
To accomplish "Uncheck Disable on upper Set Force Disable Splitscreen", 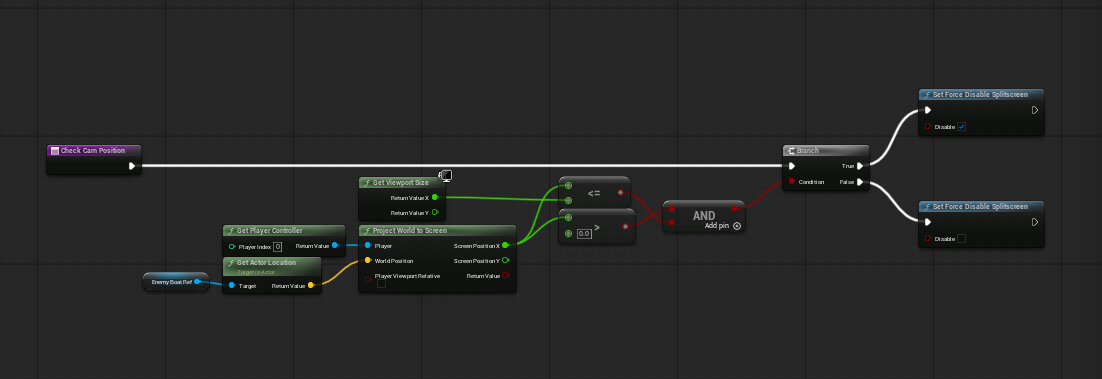I will tap(961, 127).
